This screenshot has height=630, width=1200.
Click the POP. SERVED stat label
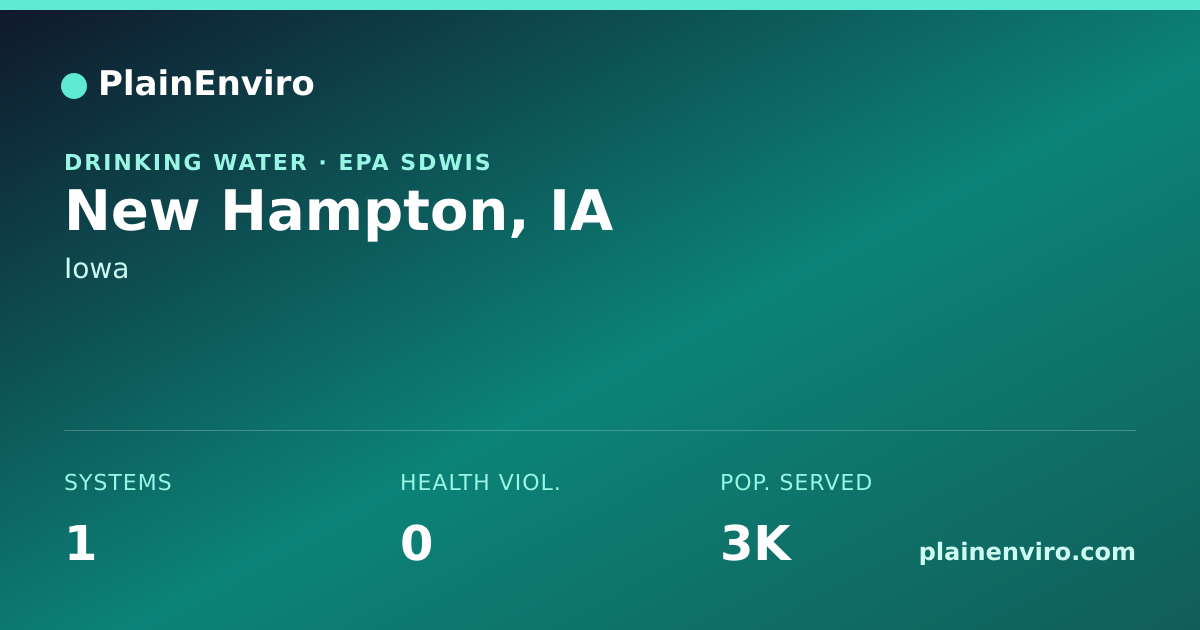pos(796,483)
